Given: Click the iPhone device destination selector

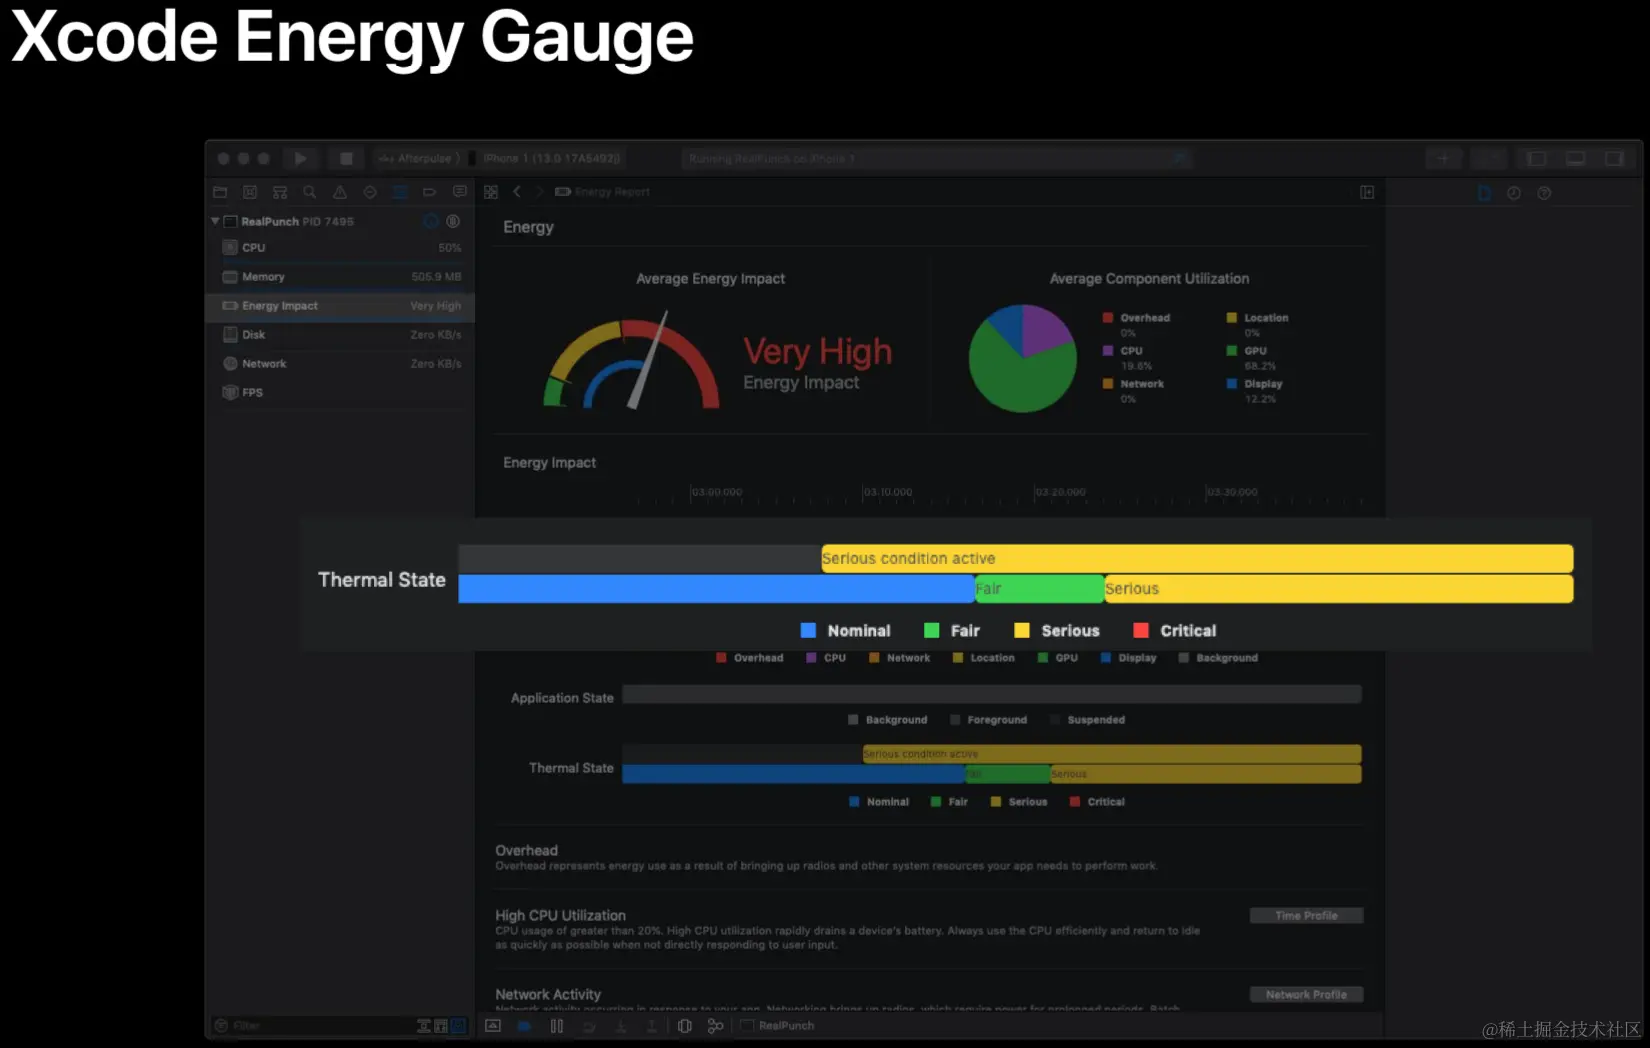Looking at the screenshot, I should tap(545, 158).
